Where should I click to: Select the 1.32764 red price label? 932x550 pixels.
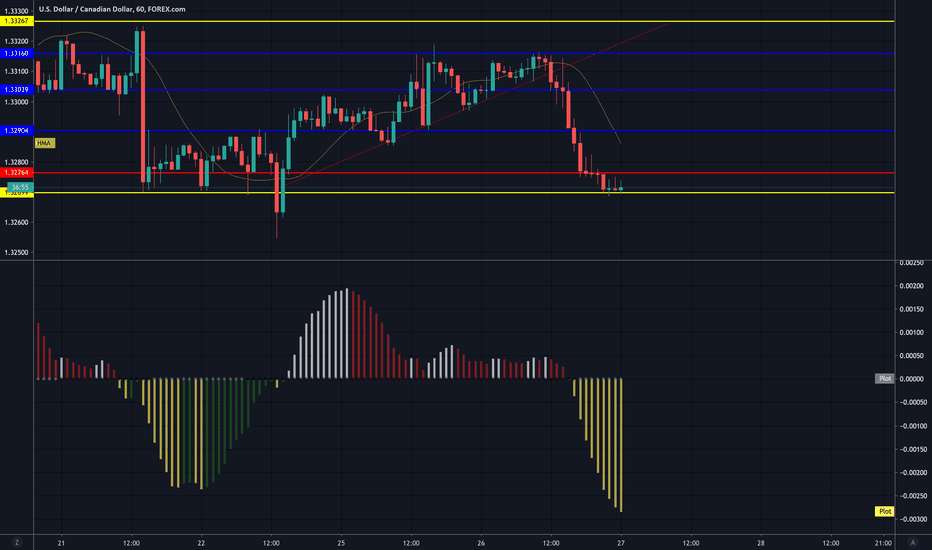coord(16,173)
